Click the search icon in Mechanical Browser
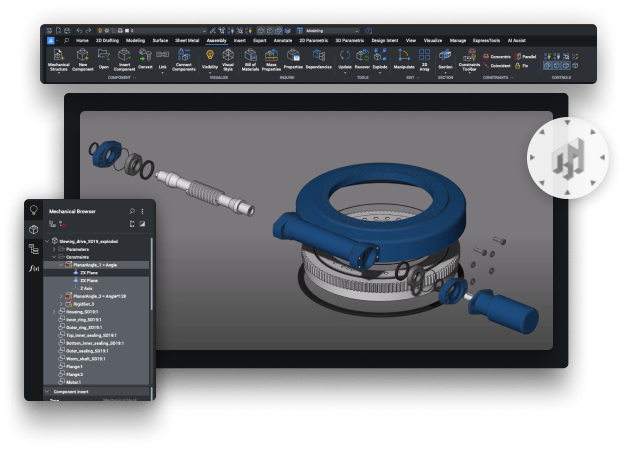624x449 pixels. pyautogui.click(x=131, y=212)
